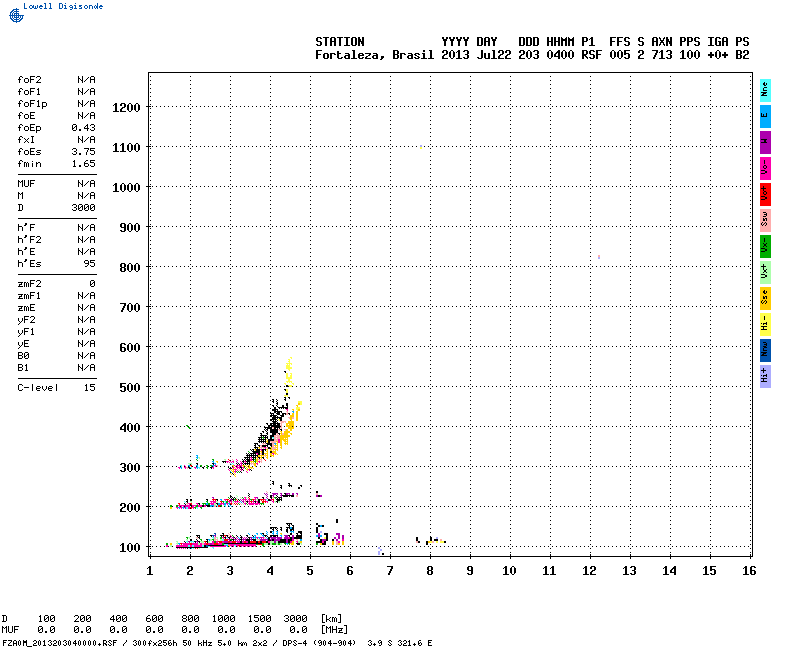Select the cyan Nne legend swatch
The width and height of the screenshot is (800, 650).
coord(765,90)
